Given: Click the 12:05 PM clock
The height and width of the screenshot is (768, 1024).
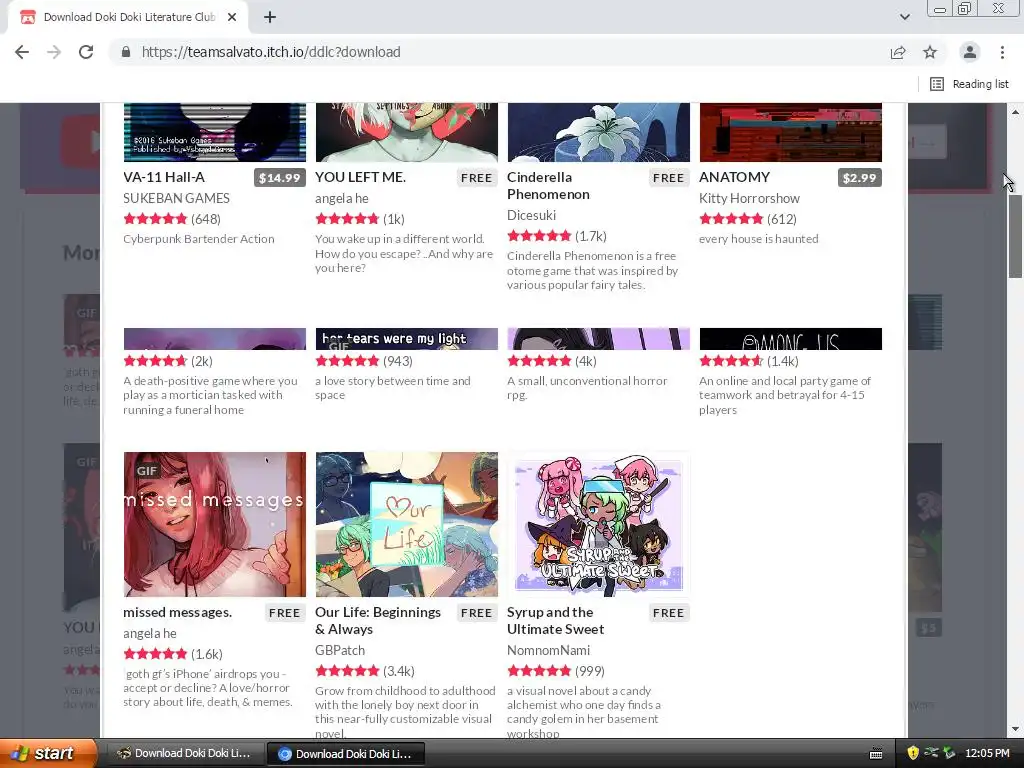Looking at the screenshot, I should 987,753.
